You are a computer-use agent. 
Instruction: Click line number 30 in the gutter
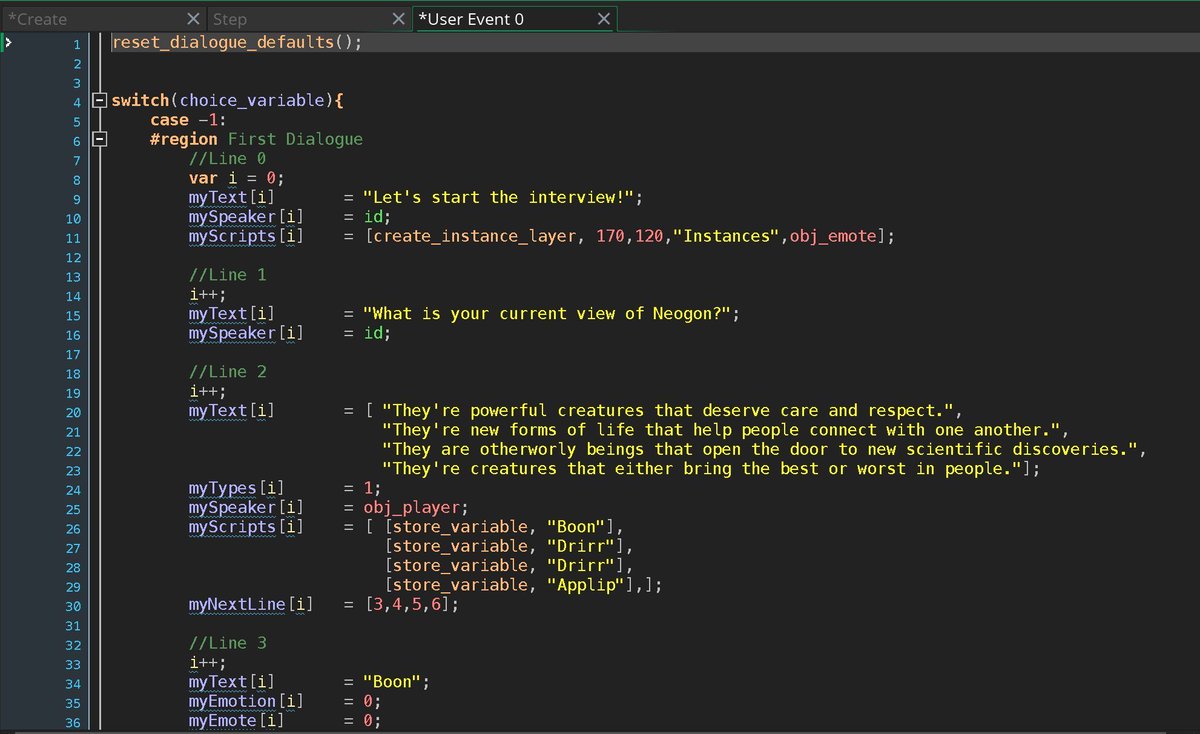click(x=72, y=605)
